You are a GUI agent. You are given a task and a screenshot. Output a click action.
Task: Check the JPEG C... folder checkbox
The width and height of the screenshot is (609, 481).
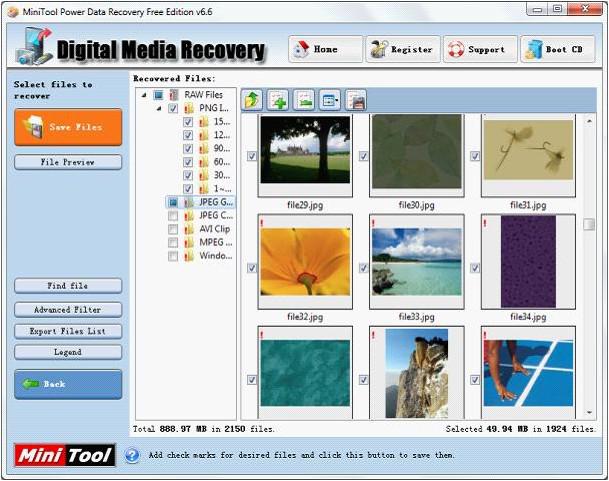(173, 216)
